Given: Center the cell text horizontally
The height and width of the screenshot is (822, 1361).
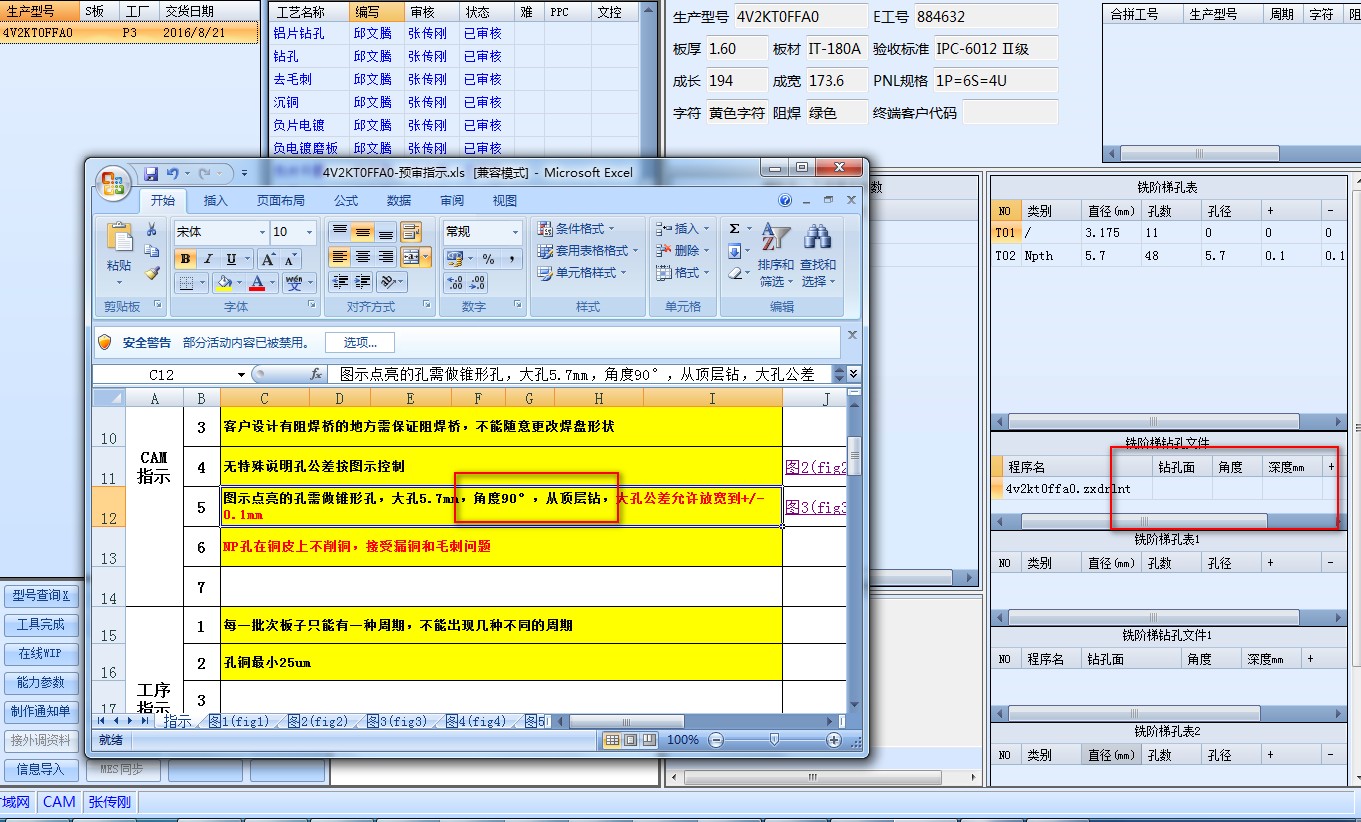Looking at the screenshot, I should coord(362,257).
